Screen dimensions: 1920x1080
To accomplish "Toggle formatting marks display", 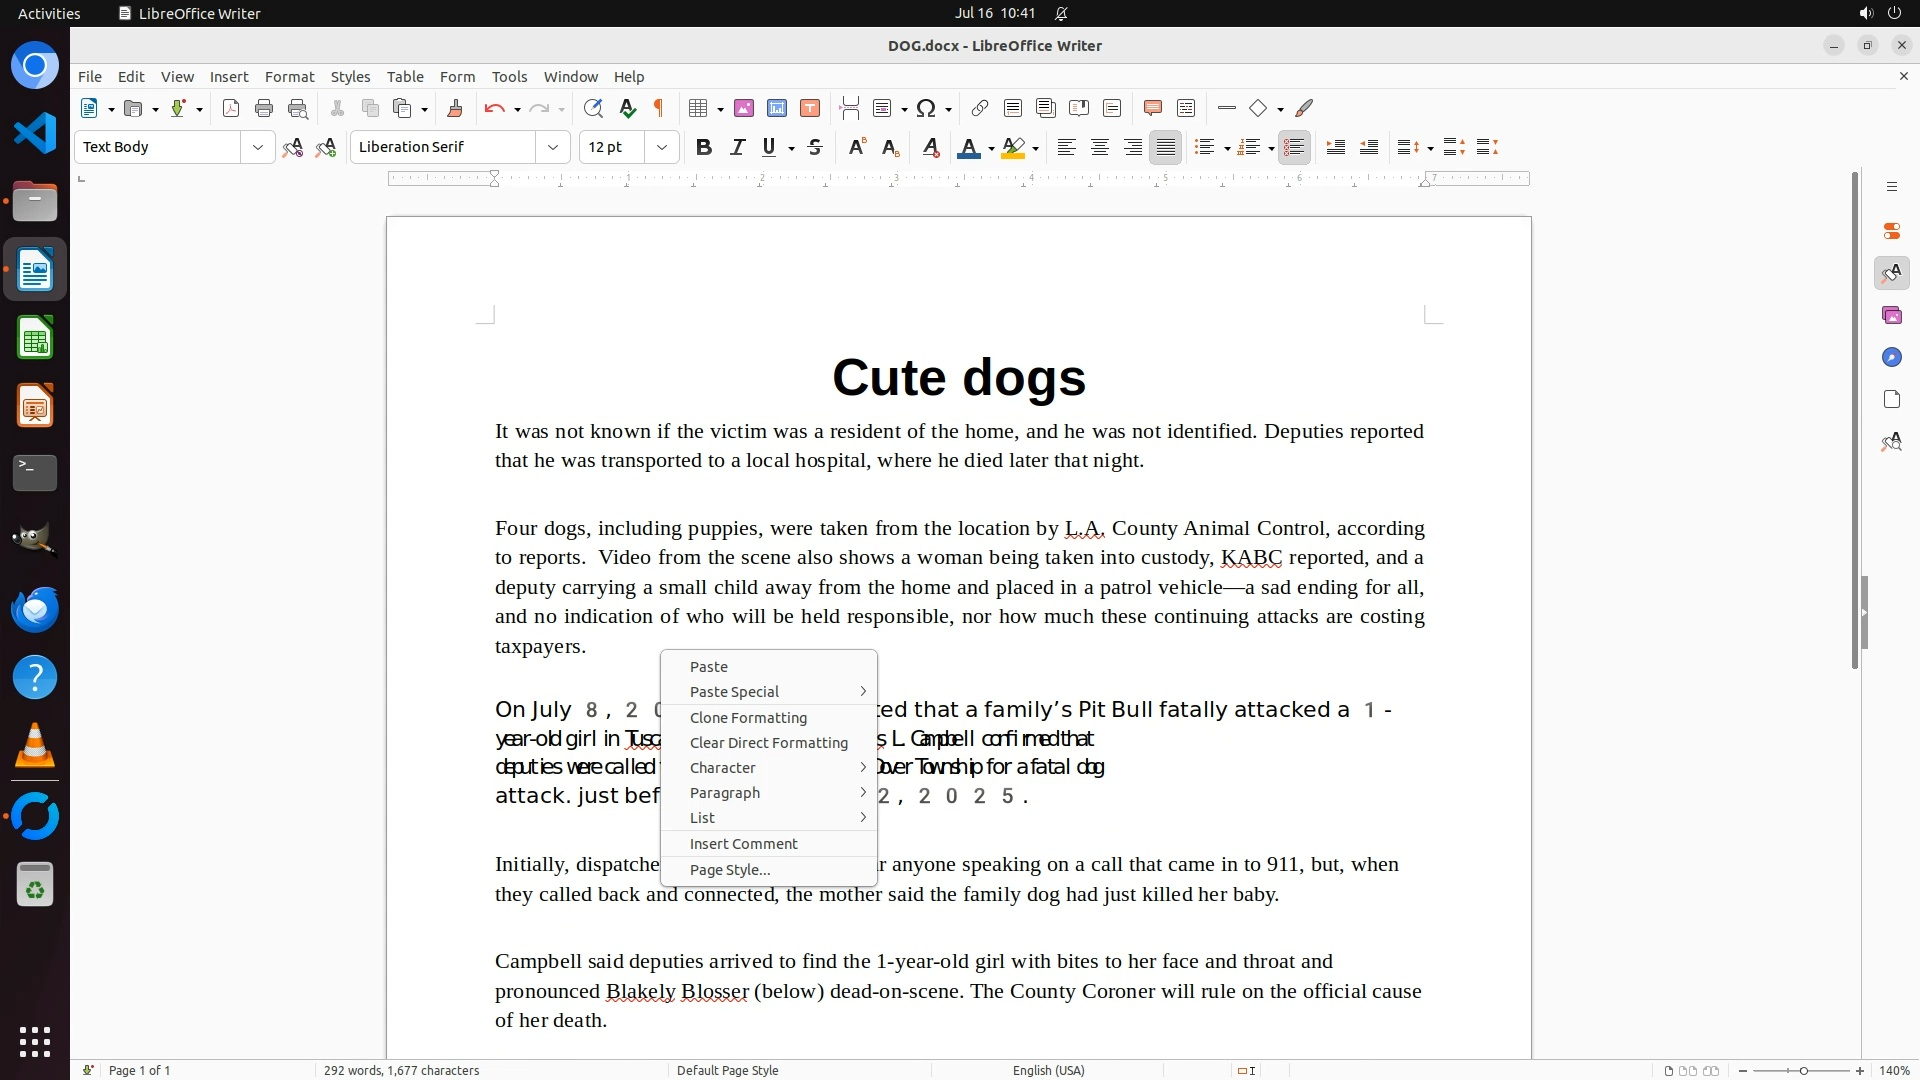I will (659, 109).
